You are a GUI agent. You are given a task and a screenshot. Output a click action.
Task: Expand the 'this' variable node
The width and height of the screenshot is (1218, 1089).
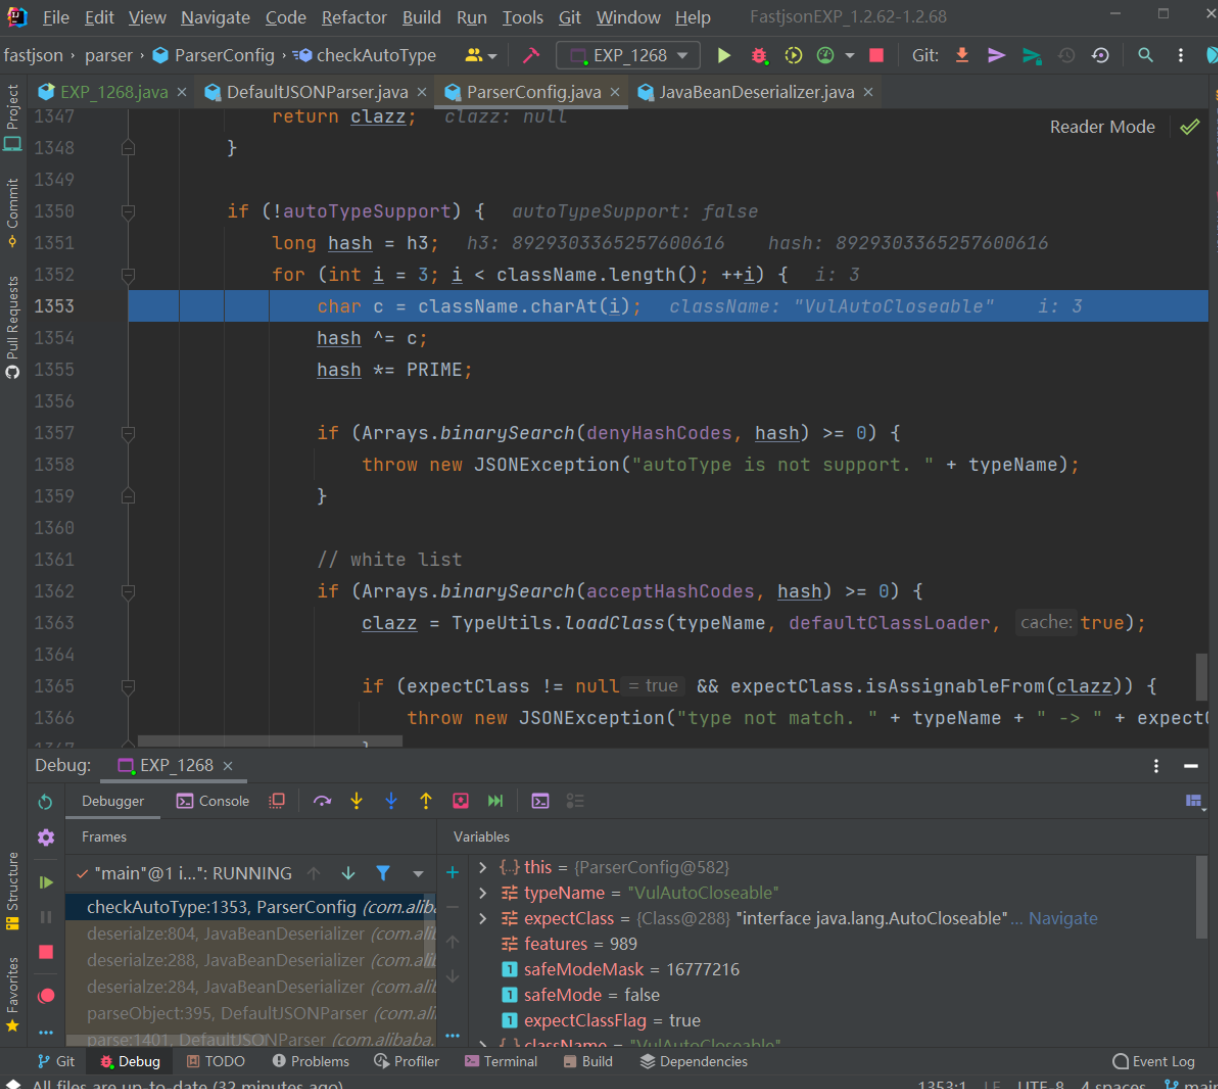coord(483,867)
